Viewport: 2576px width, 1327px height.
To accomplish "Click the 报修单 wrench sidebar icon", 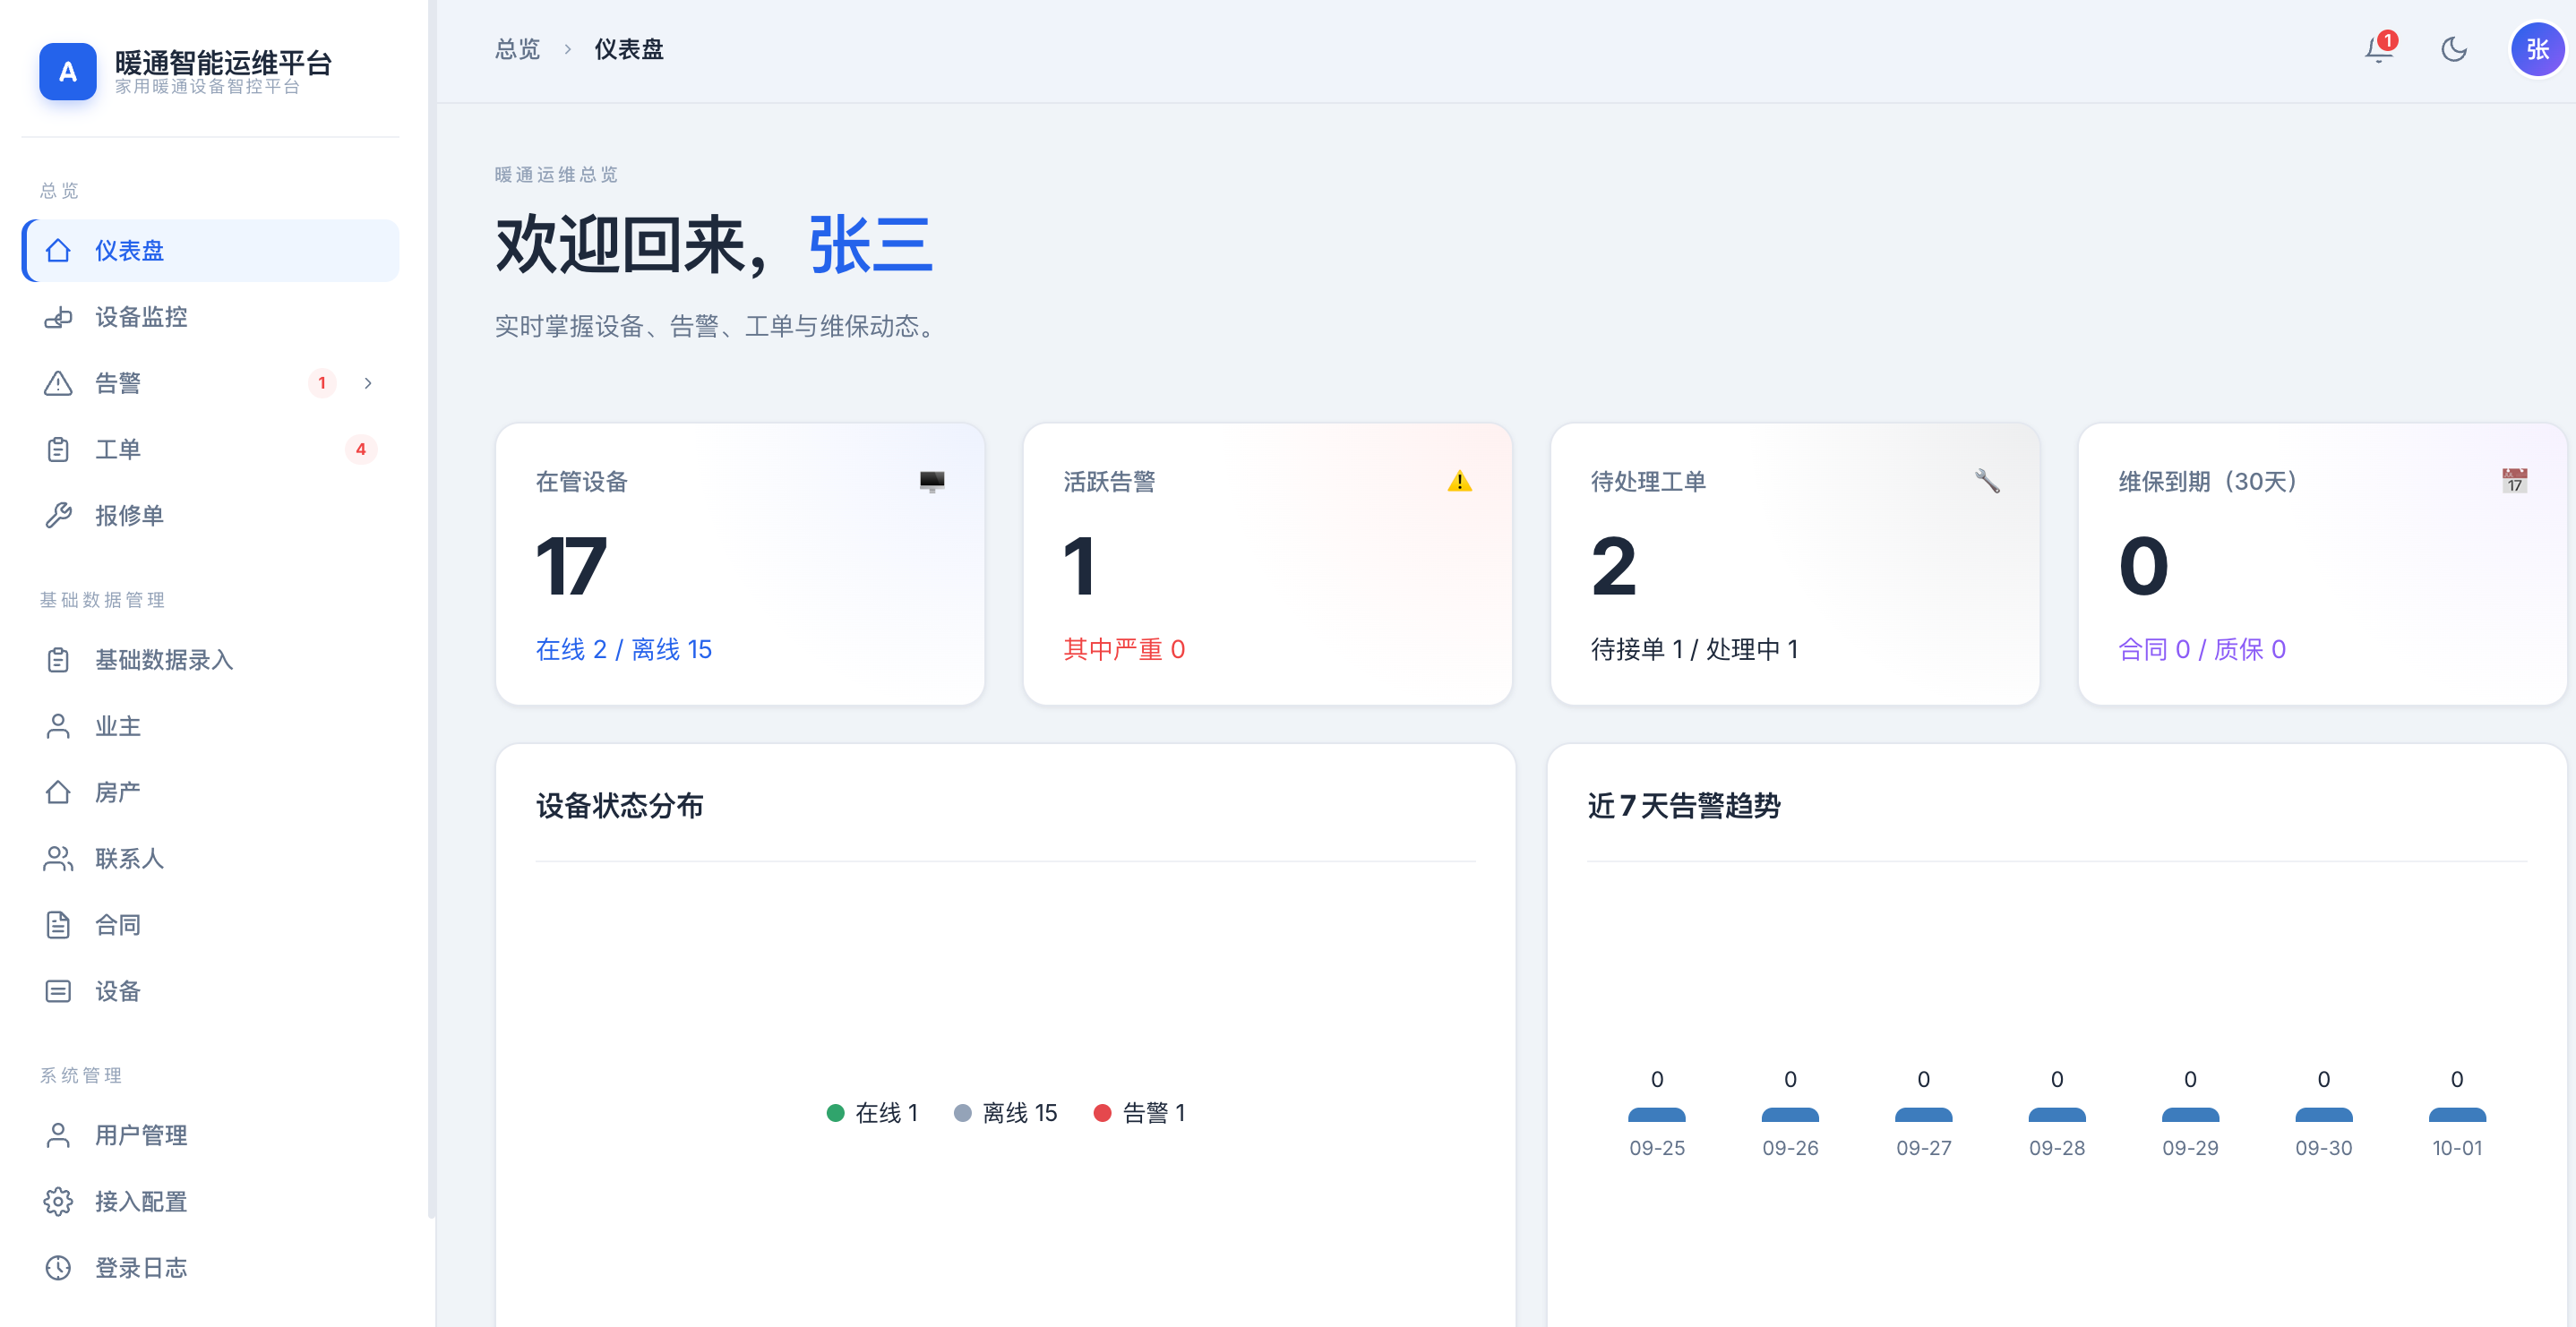I will click(58, 515).
